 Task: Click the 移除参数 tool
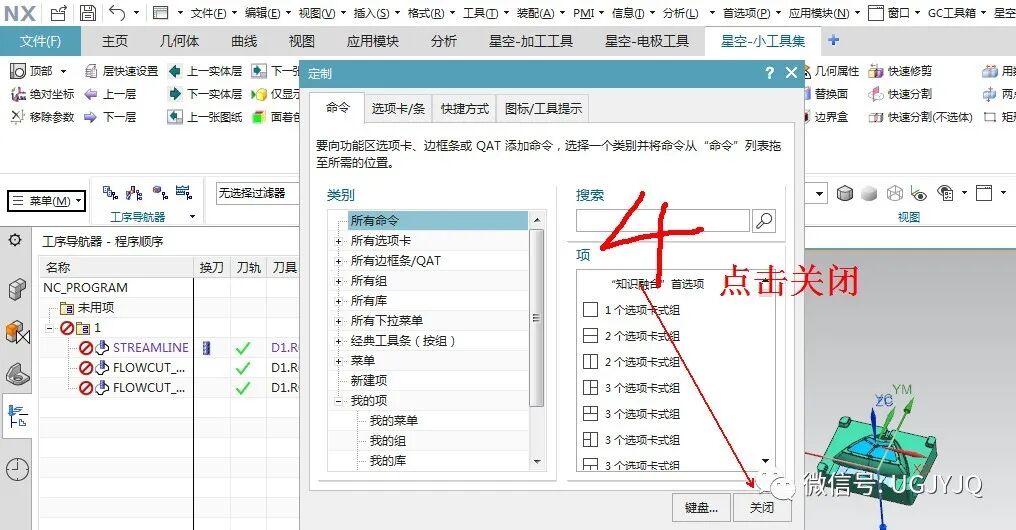pos(43,117)
